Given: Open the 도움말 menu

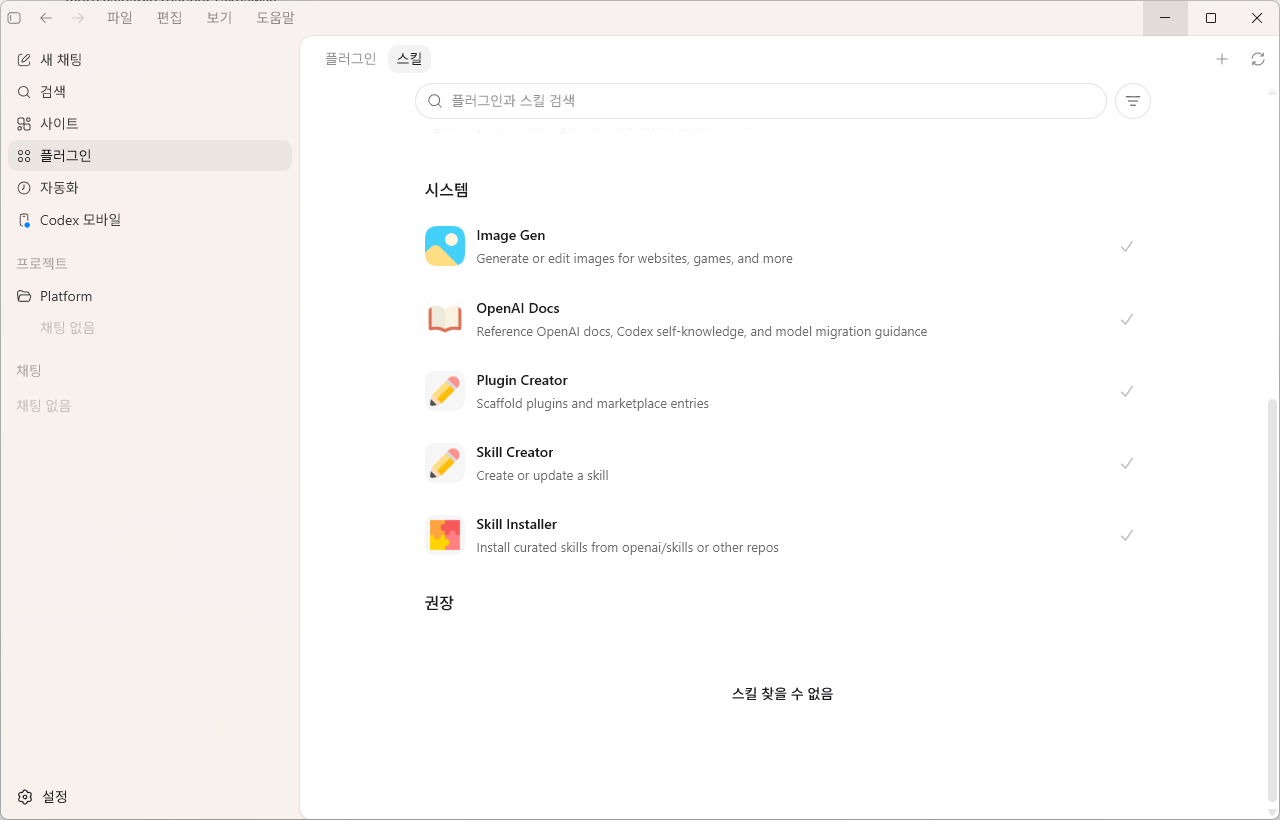Looking at the screenshot, I should pos(275,18).
